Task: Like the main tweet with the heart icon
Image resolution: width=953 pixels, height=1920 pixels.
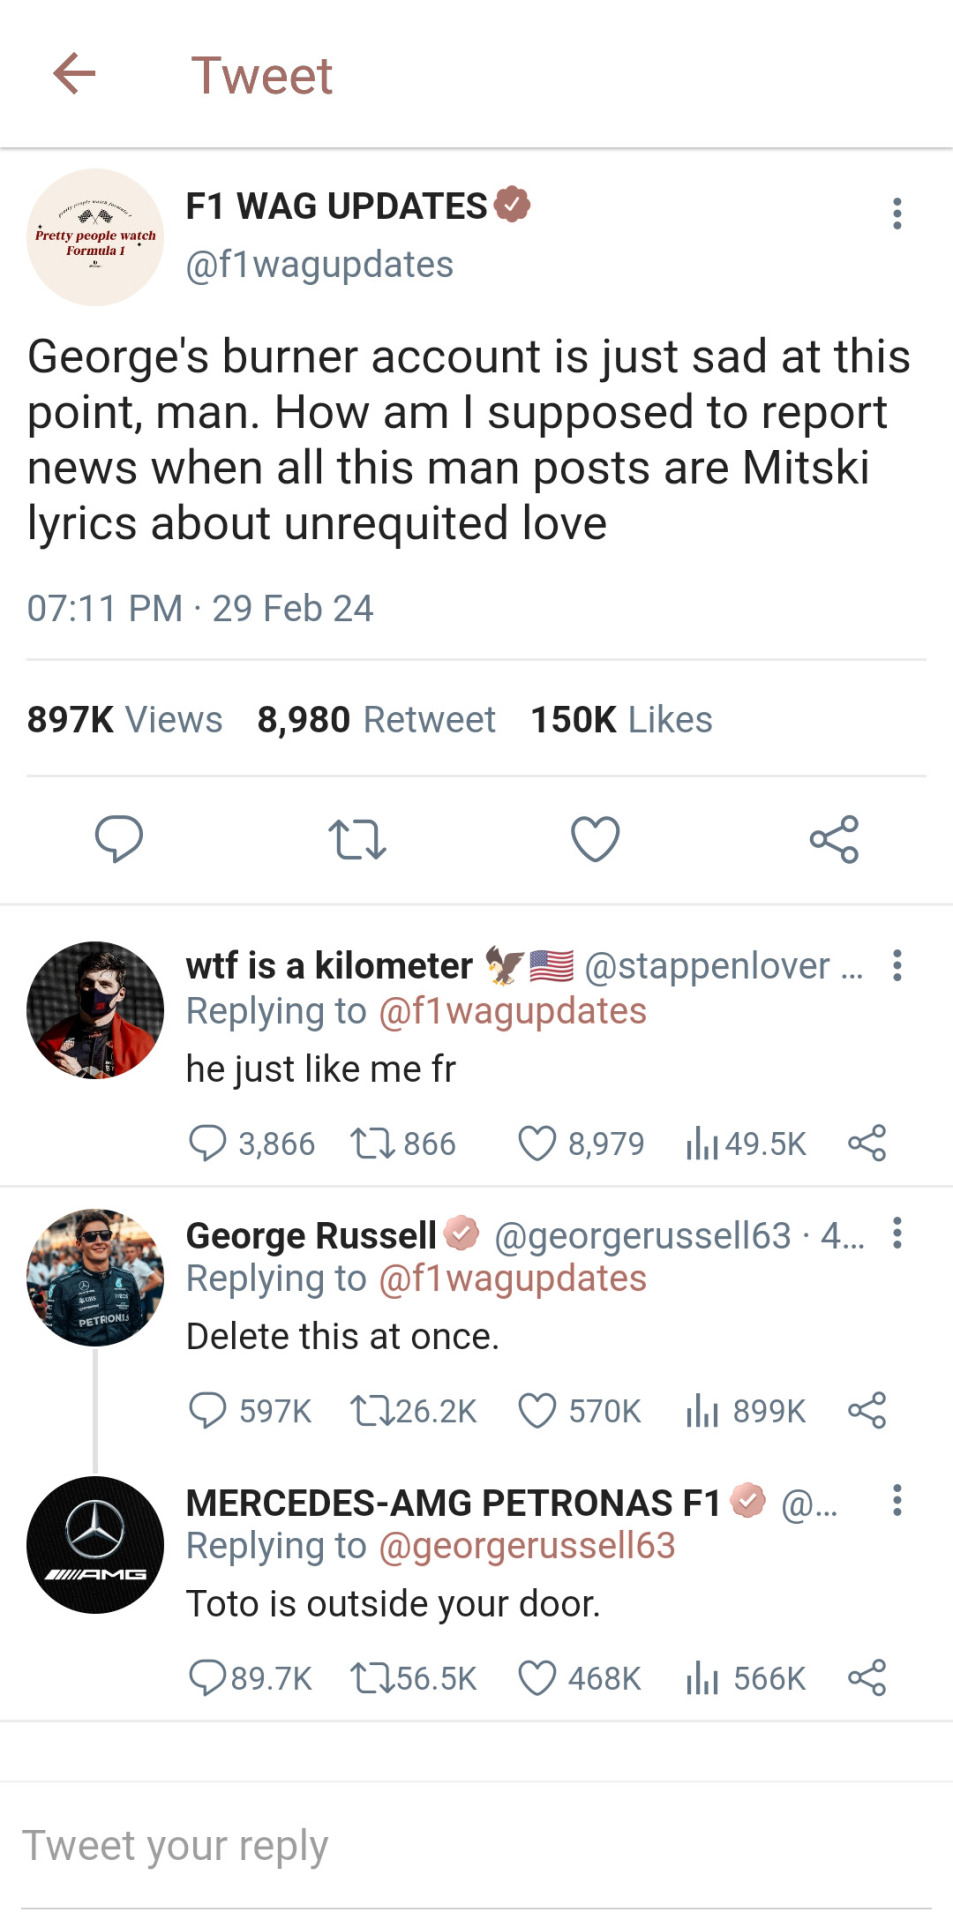Action: click(x=595, y=838)
